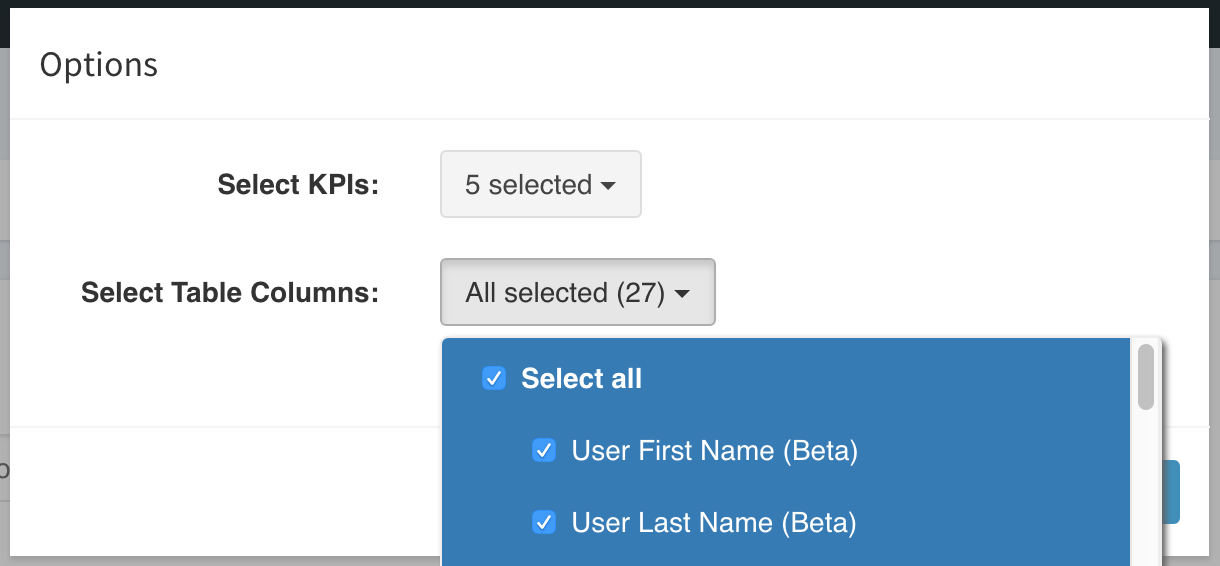Click the white checkmark icon in Select all
Viewport: 1220px width, 566px height.
[493, 378]
